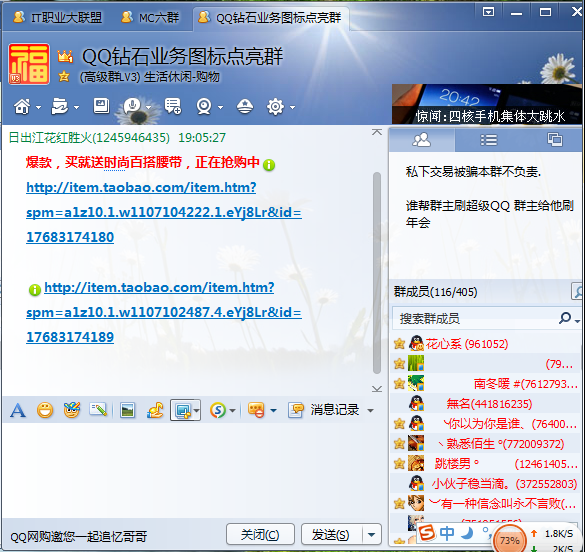Click sender name 日出江花红胜火(1245946435)
This screenshot has height=552, width=585.
pos(89,138)
